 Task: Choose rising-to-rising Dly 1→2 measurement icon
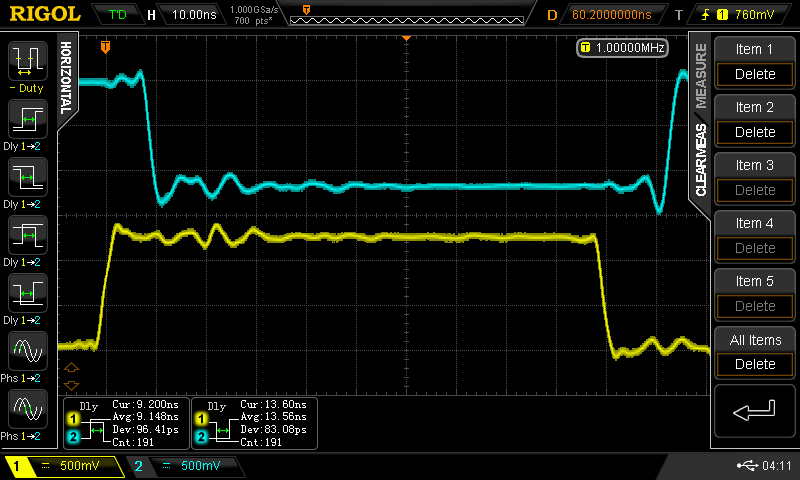28,119
